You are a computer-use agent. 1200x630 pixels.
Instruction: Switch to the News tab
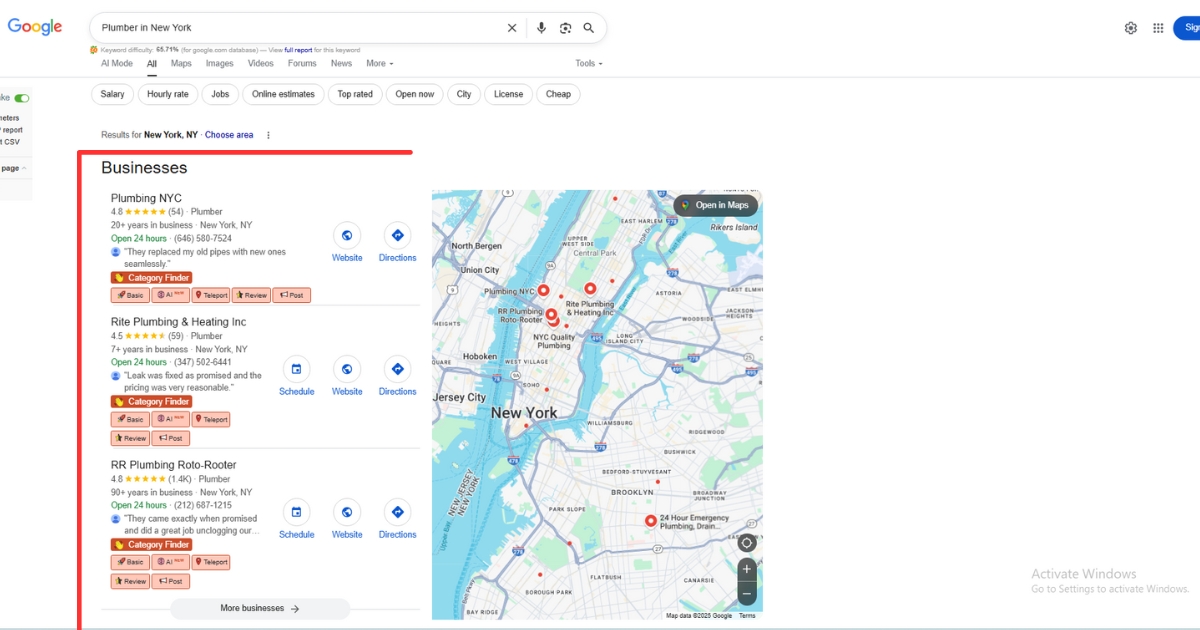point(342,63)
